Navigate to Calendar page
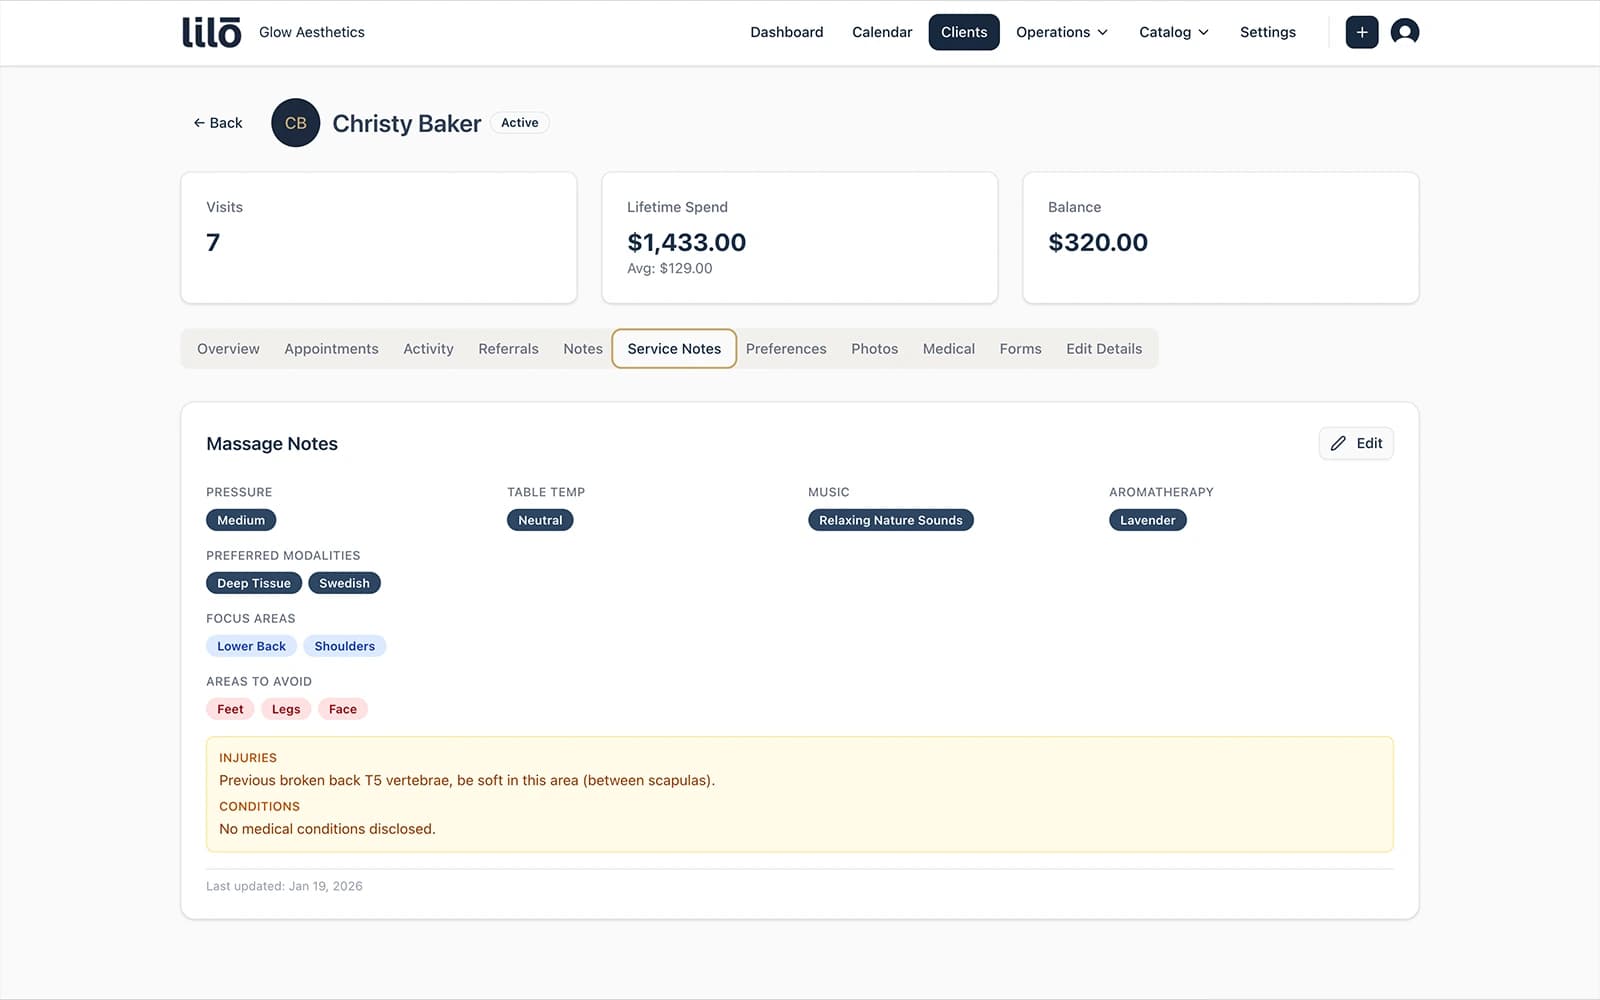The width and height of the screenshot is (1600, 1000). [x=881, y=32]
